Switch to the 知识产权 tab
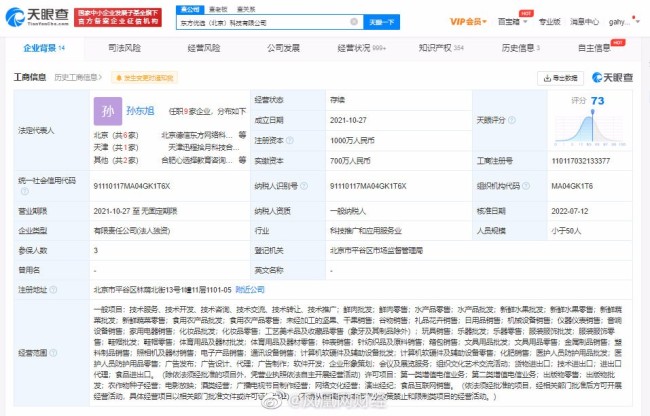Viewport: 650px width, 416px height. (441, 48)
